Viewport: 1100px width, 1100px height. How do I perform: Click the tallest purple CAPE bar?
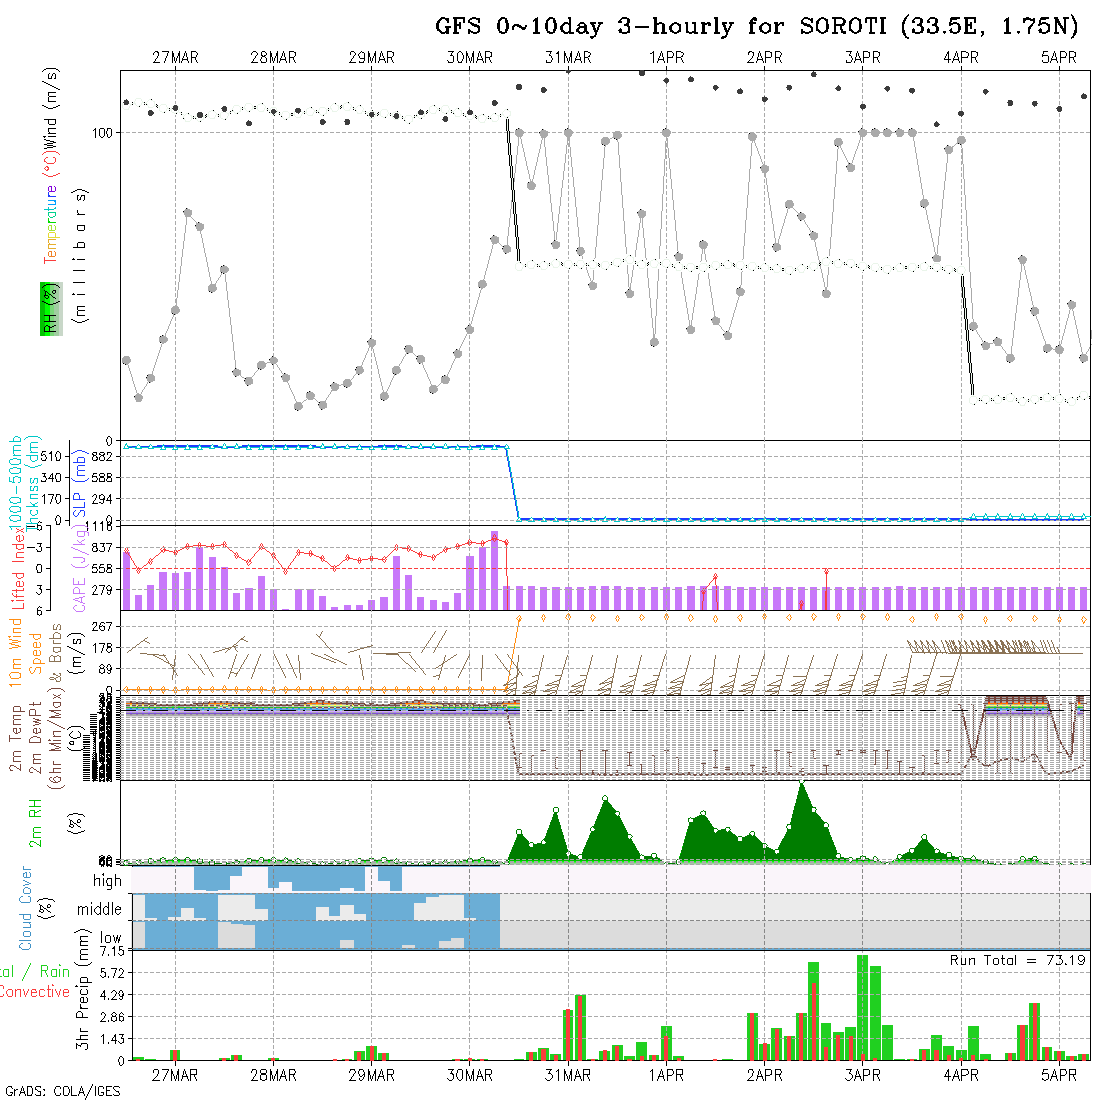point(494,570)
